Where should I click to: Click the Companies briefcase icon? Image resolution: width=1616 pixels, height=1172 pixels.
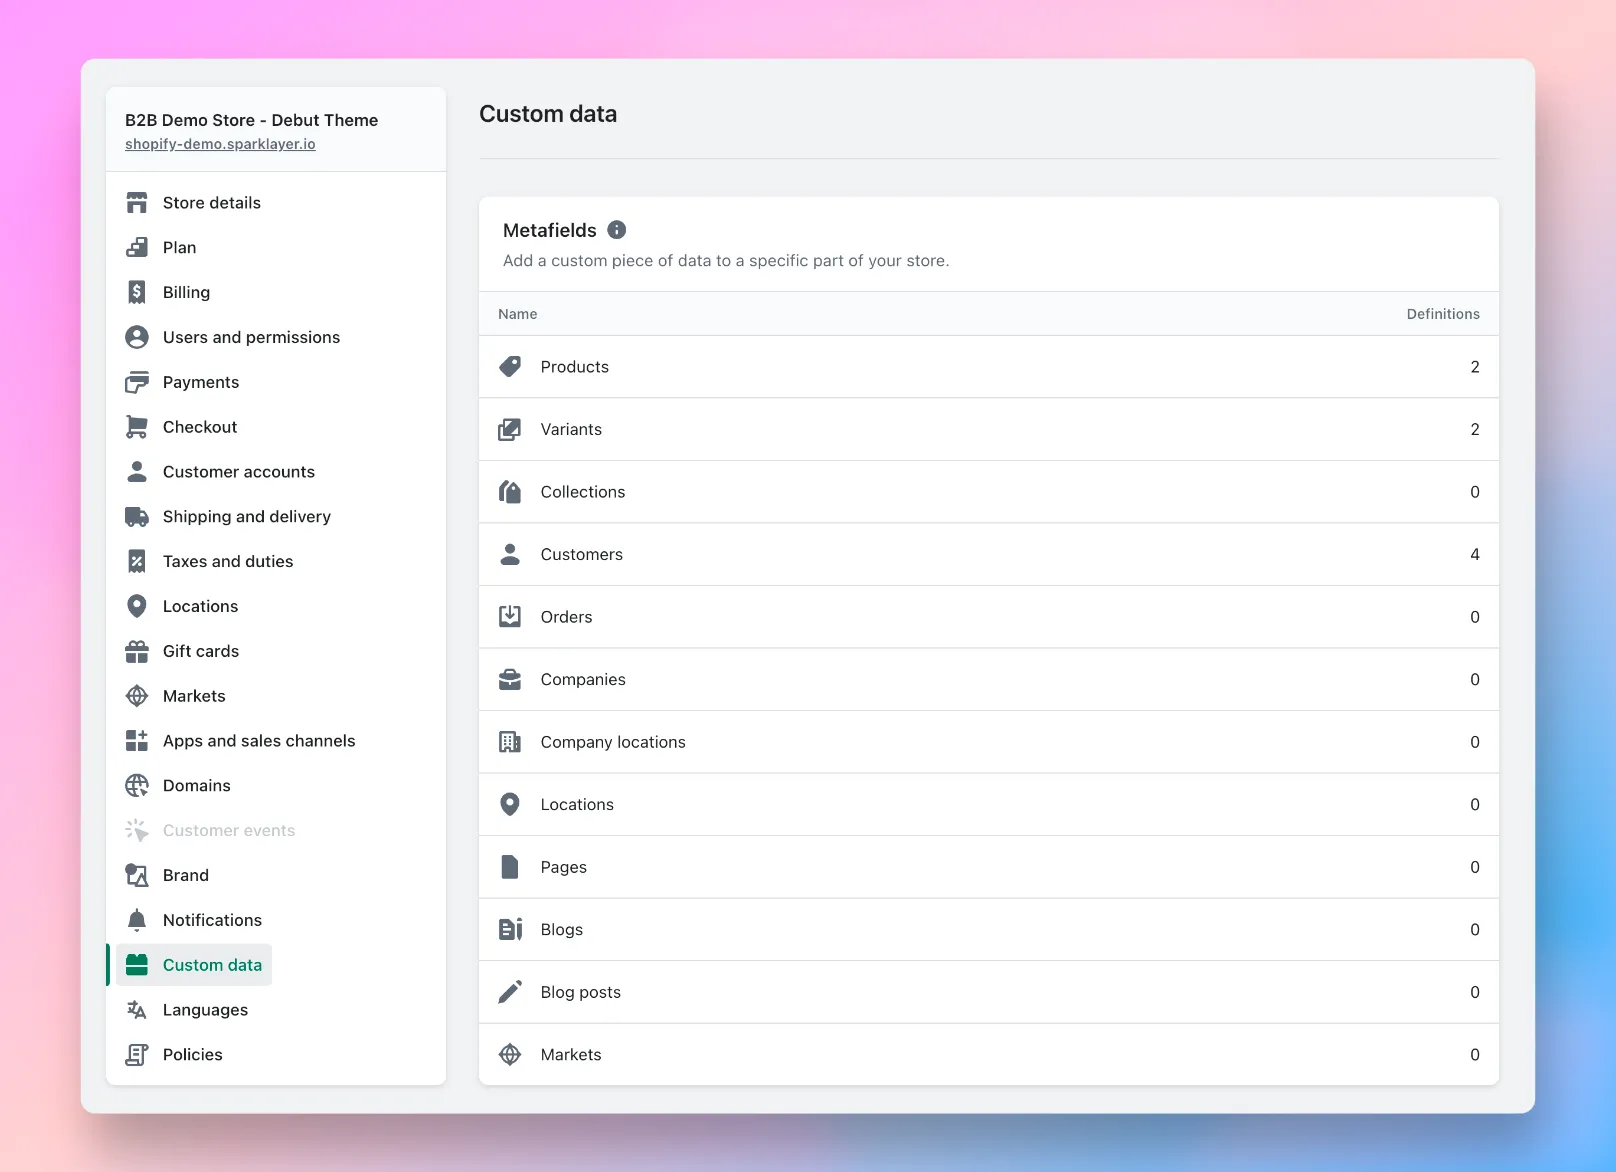pos(510,679)
